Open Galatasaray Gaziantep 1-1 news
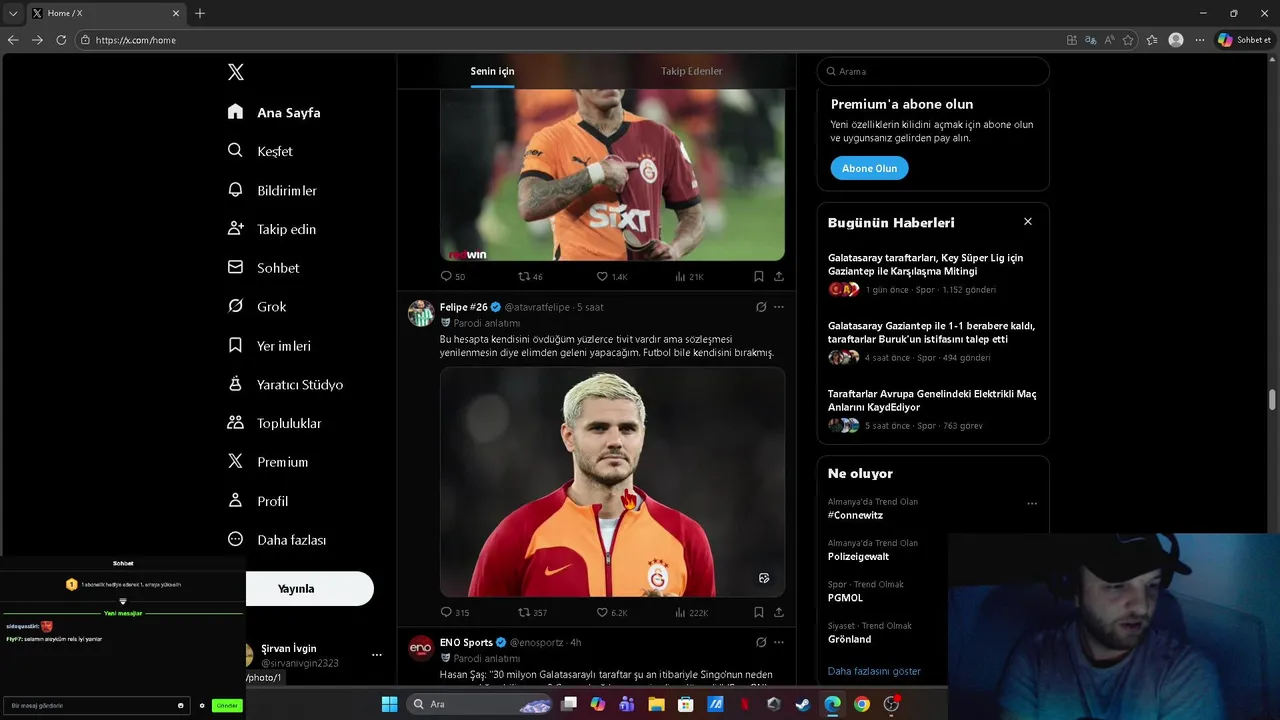 coord(932,342)
